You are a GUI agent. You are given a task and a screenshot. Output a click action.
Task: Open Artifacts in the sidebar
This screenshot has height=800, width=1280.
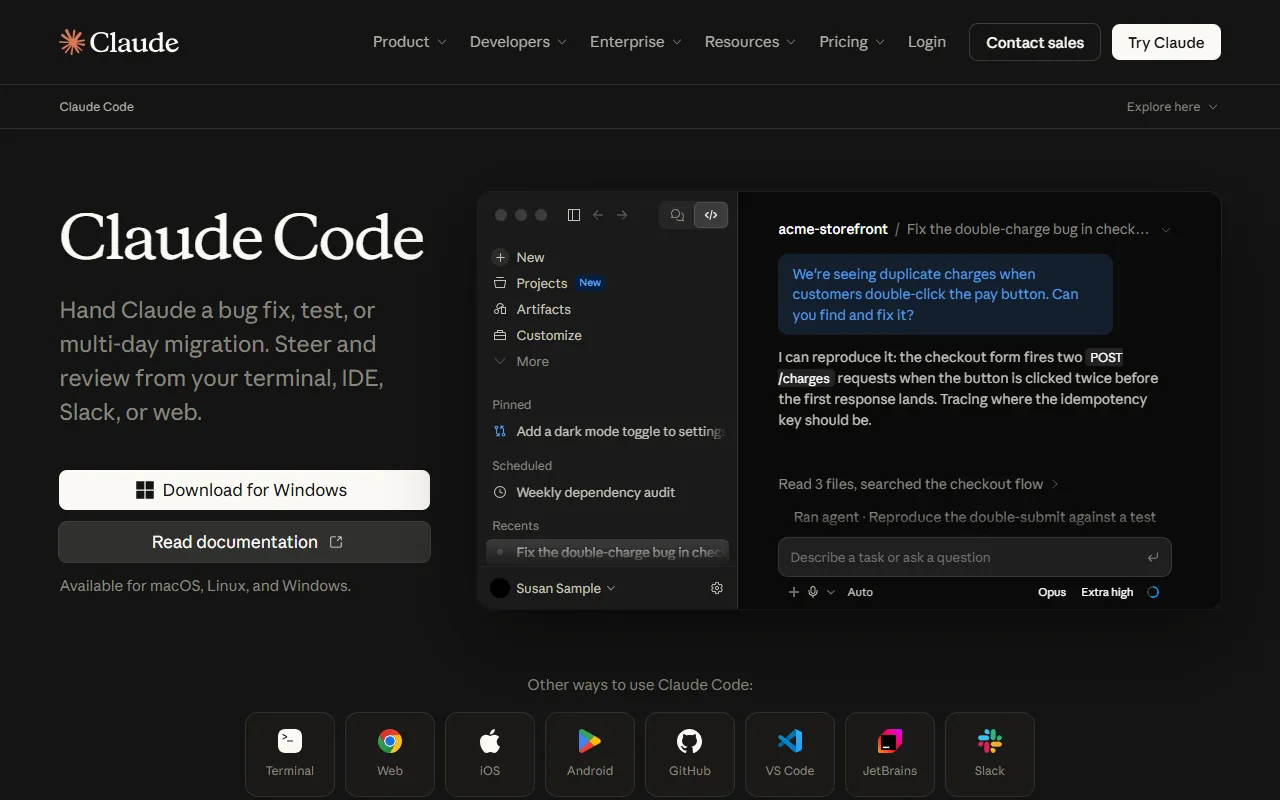(x=532, y=309)
